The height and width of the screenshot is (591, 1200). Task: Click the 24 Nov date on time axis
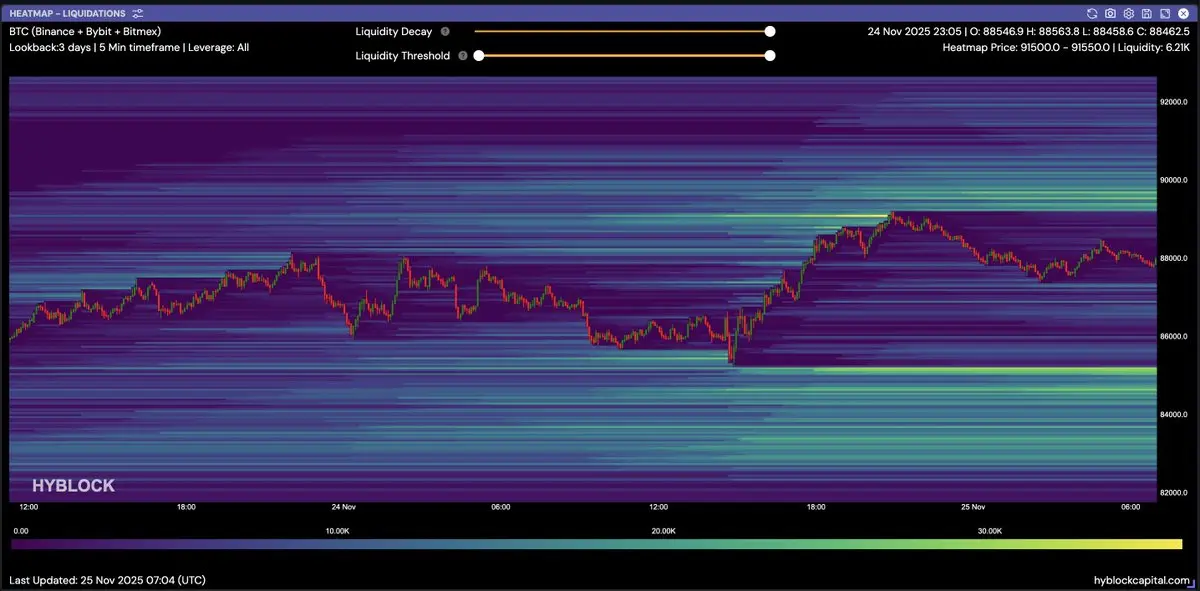pyautogui.click(x=344, y=507)
